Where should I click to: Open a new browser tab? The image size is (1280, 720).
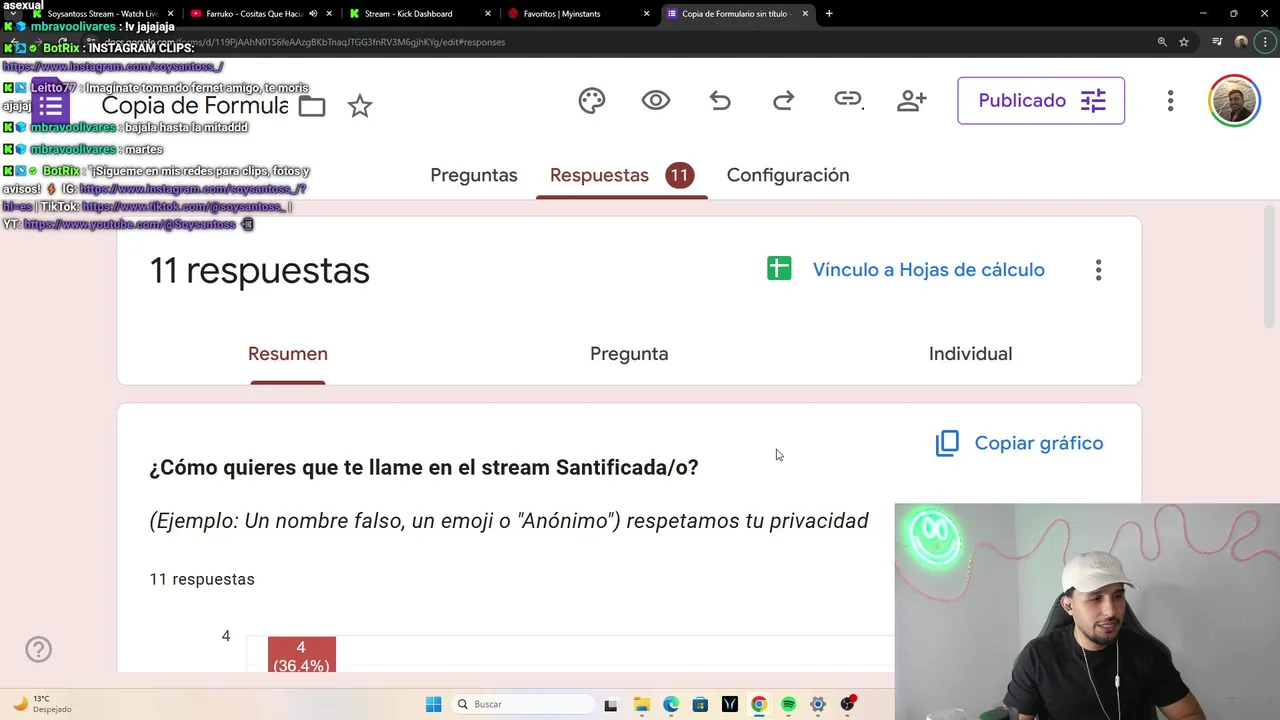point(829,14)
